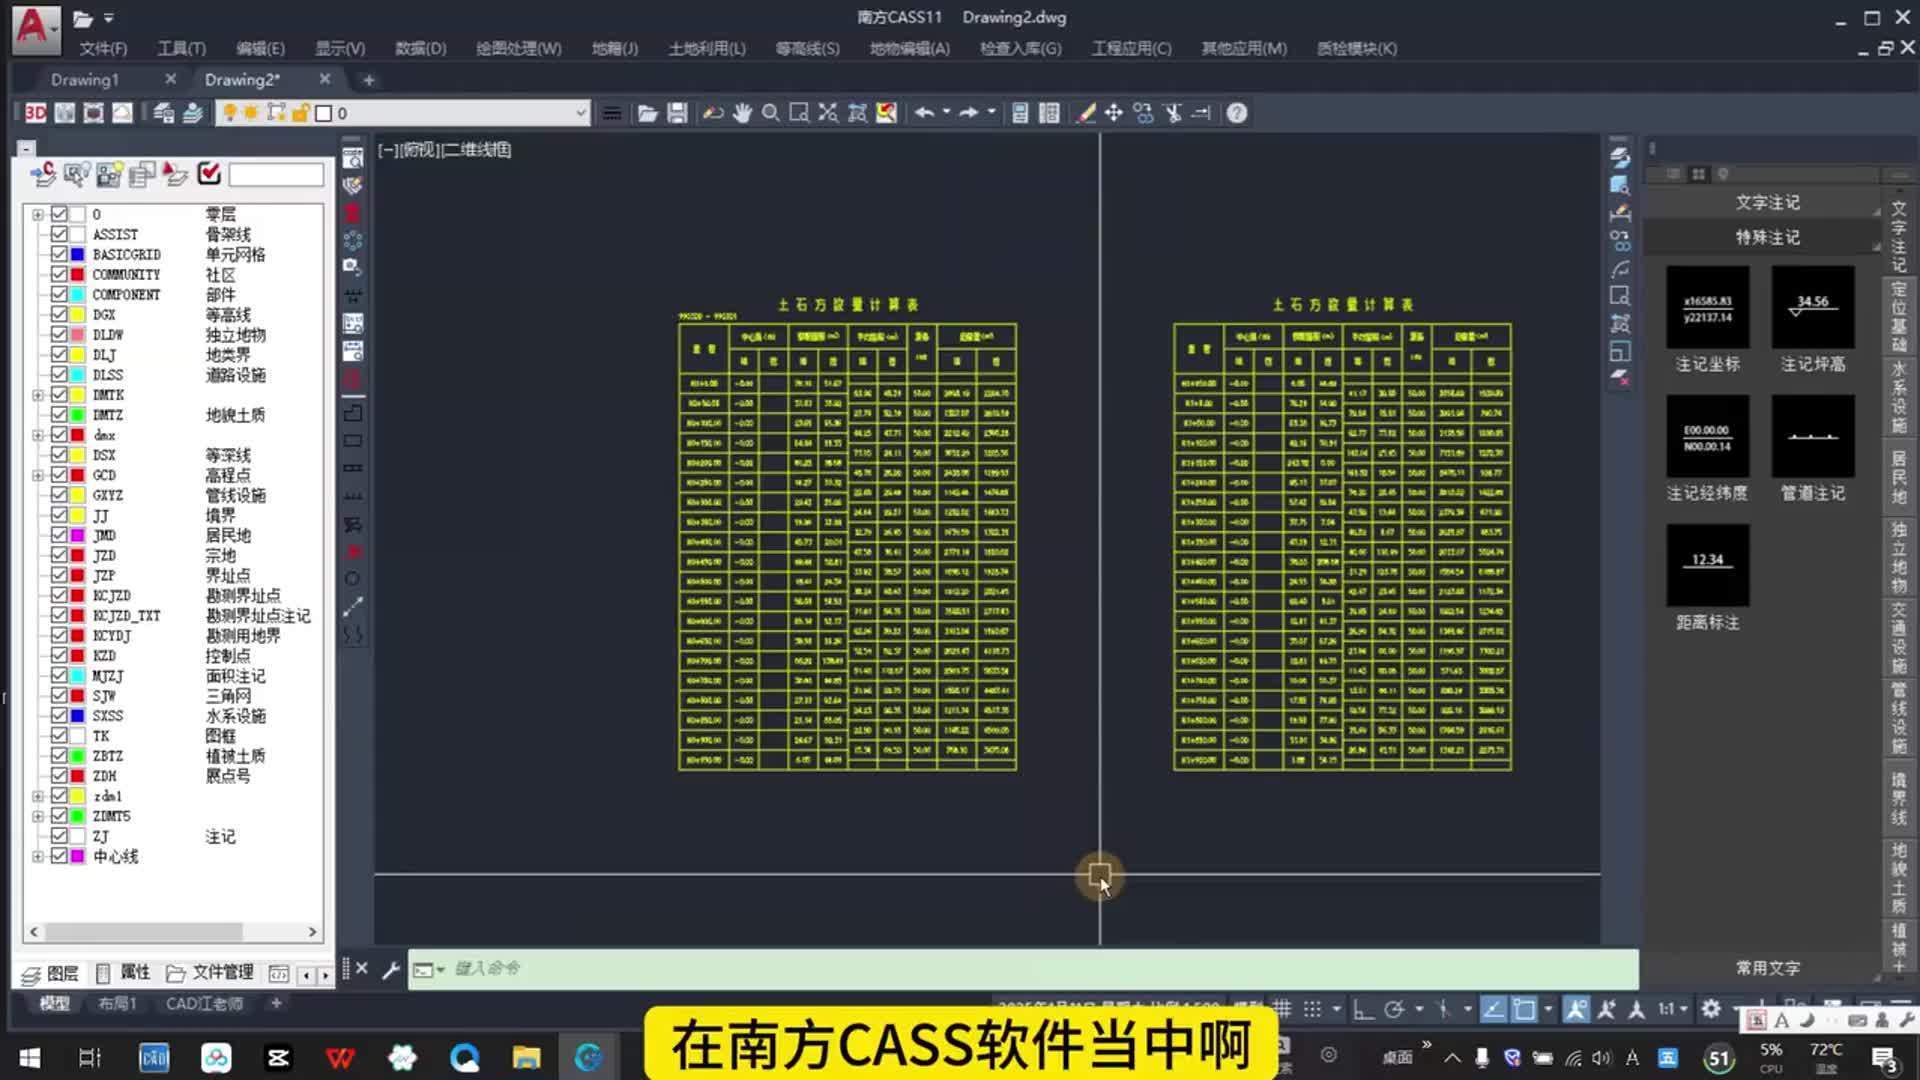This screenshot has width=1920, height=1080.
Task: Uncheck the ASSIST 骨架线 layer
Action: (59, 234)
